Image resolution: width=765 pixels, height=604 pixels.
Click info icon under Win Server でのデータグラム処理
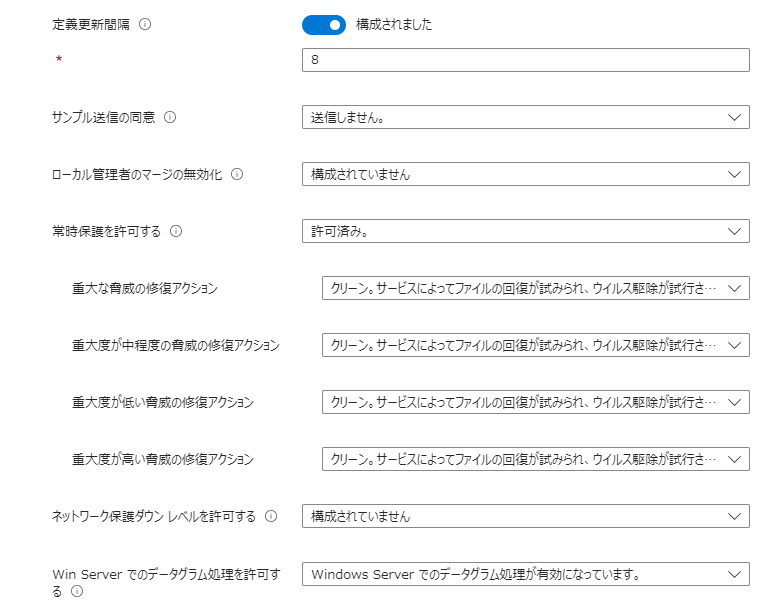77,592
